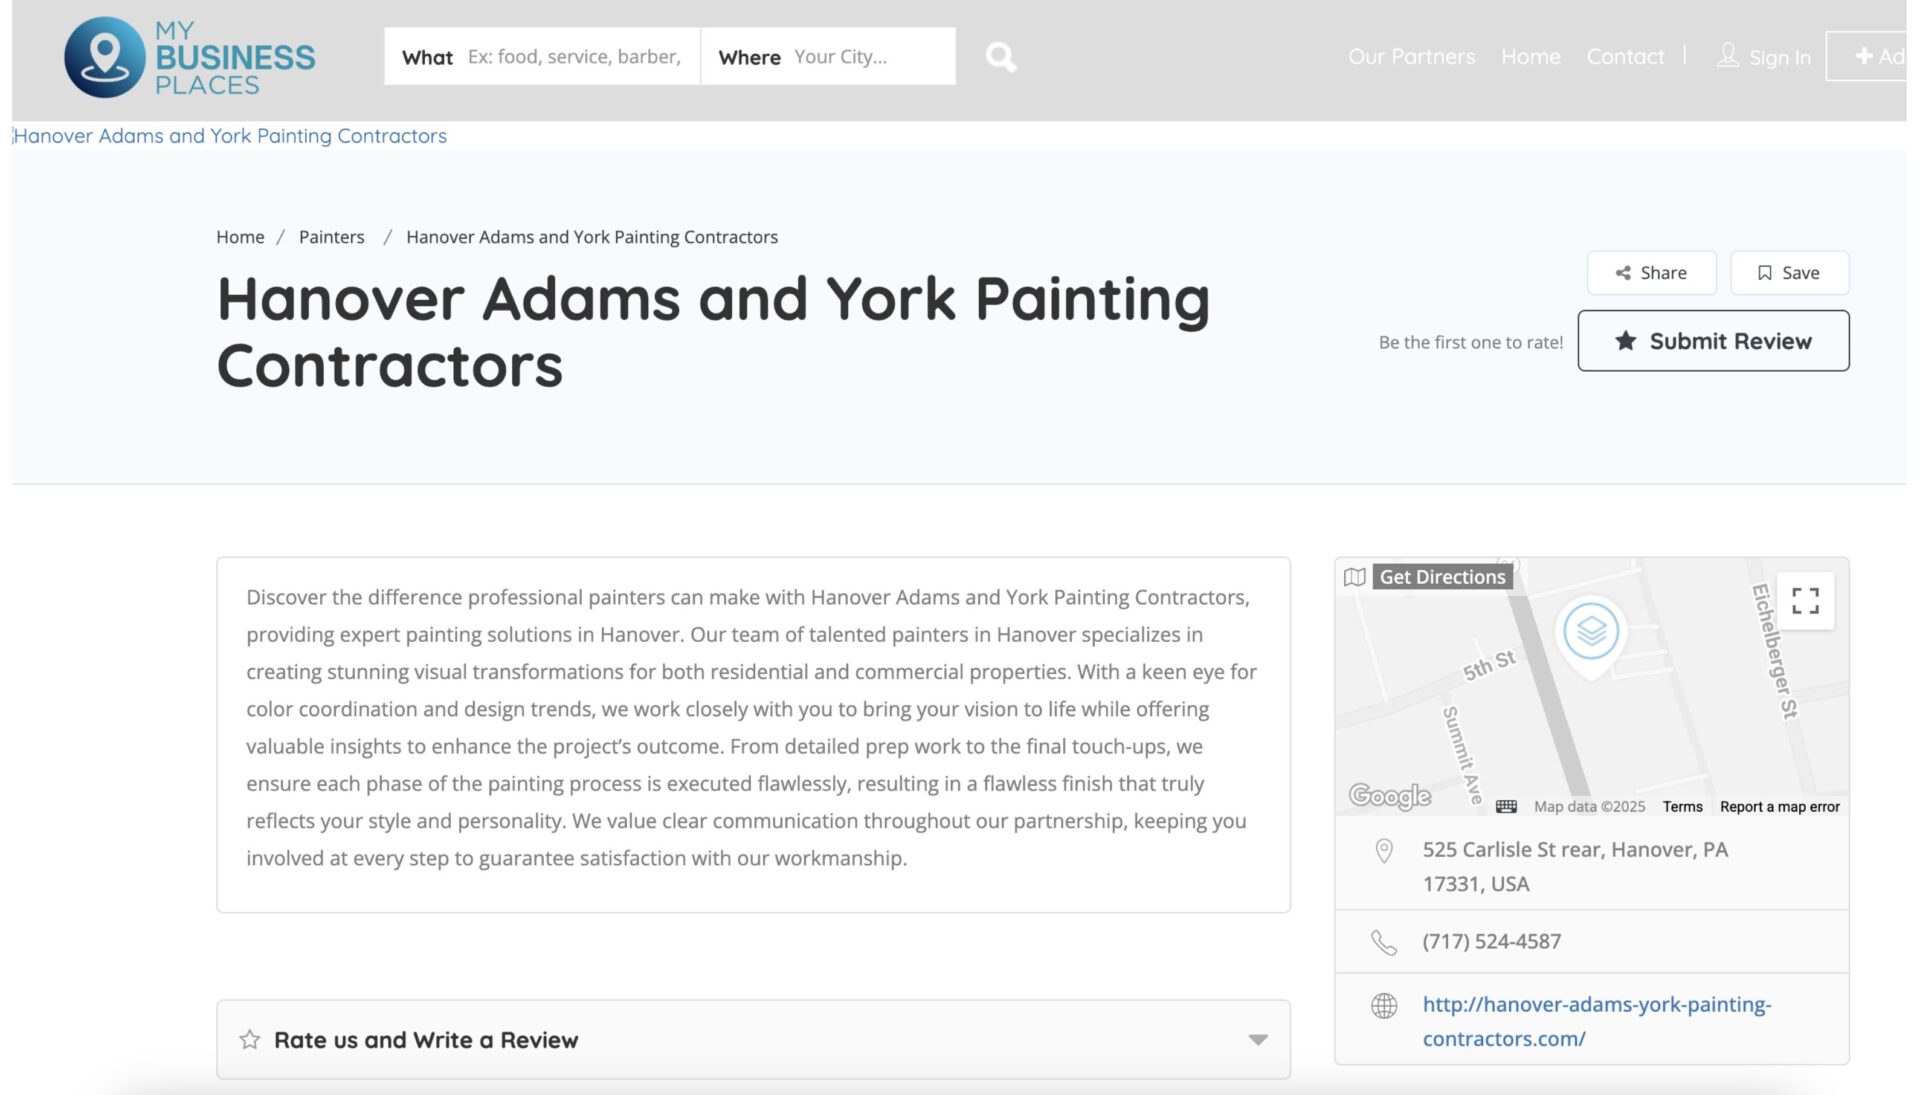Open the Contact menu item

tap(1625, 57)
